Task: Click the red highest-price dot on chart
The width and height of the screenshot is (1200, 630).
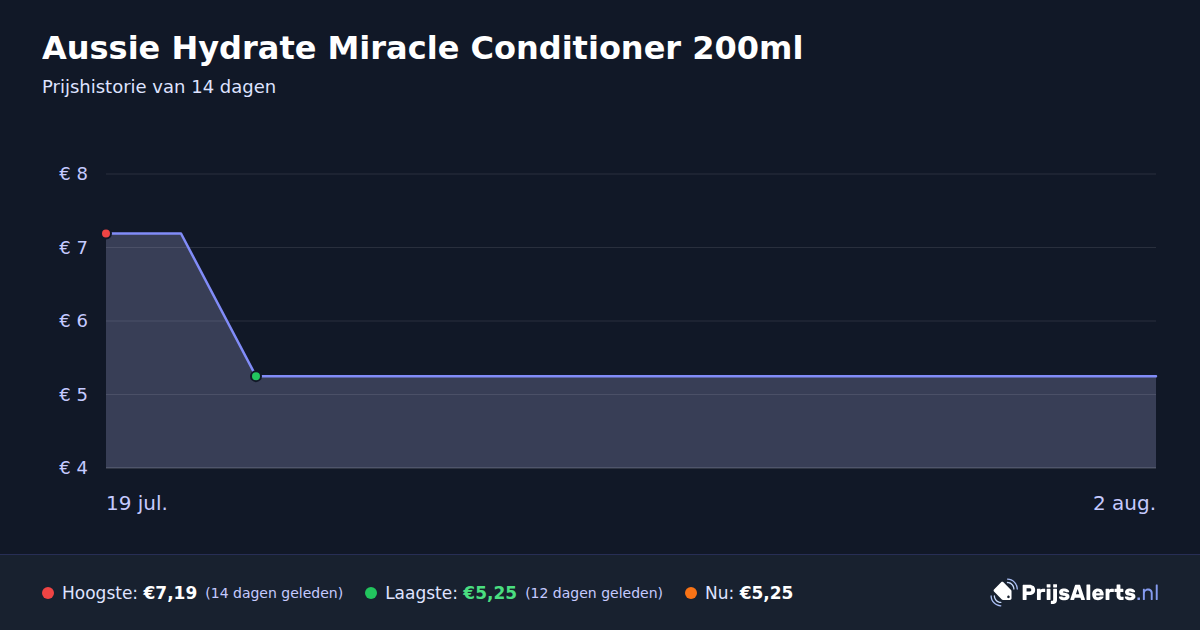Action: point(106,233)
